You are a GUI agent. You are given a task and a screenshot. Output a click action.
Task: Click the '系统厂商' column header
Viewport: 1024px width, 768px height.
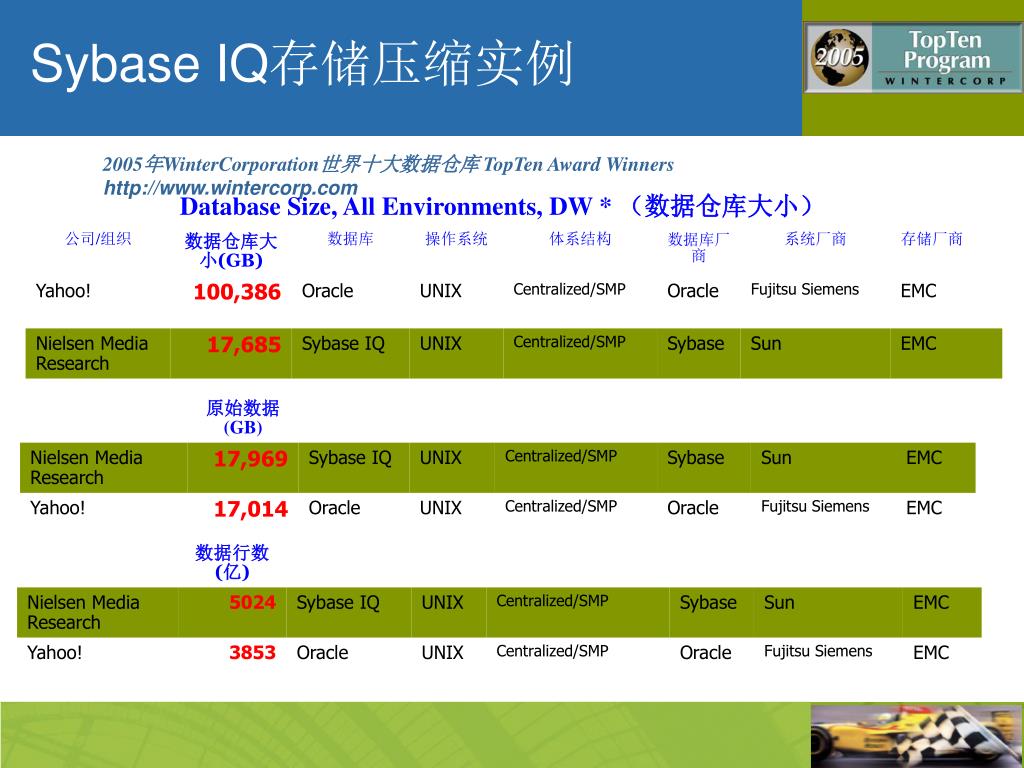coord(815,238)
